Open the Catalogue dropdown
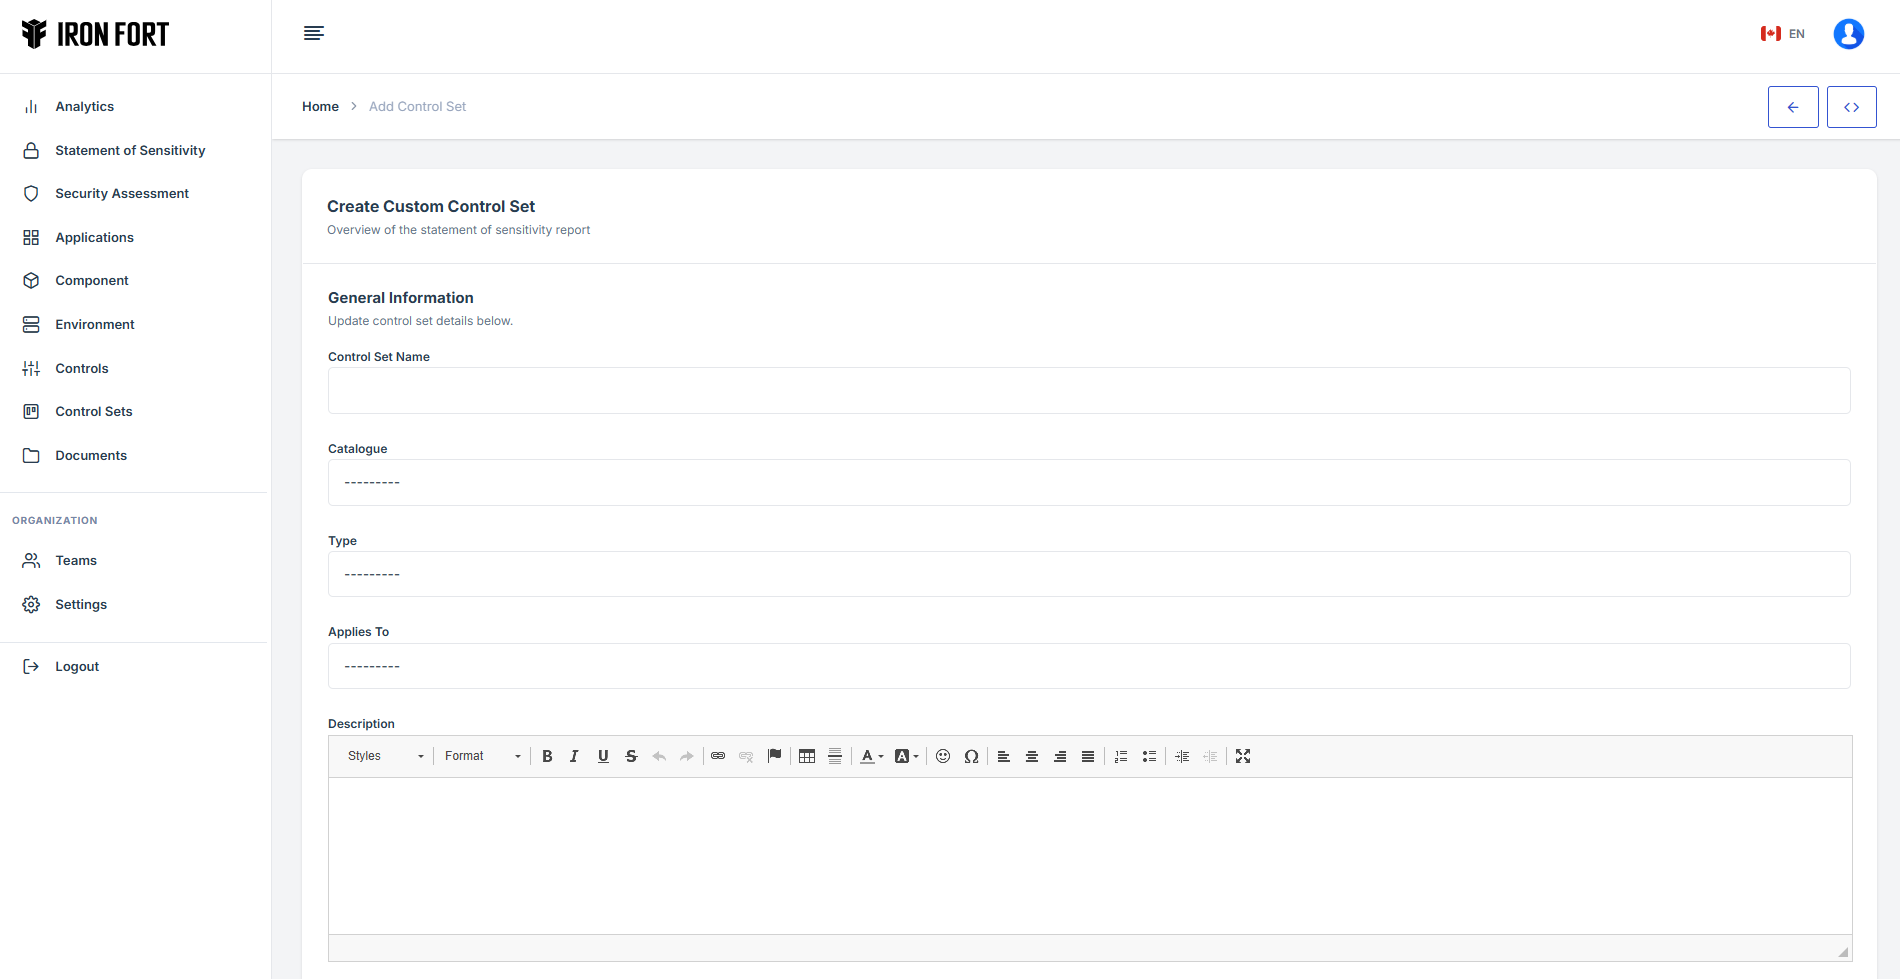The height and width of the screenshot is (979, 1900). point(1088,483)
